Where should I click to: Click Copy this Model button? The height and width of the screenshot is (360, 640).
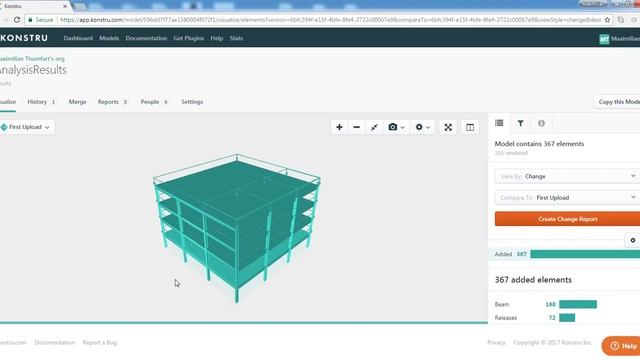[617, 102]
